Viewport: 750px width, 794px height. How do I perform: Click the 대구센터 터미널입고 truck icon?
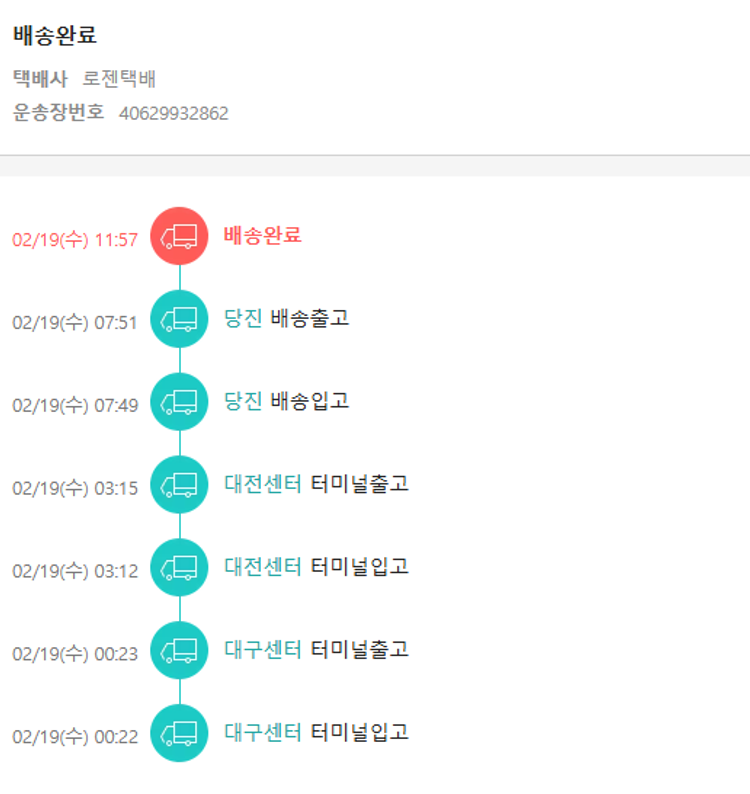(179, 733)
